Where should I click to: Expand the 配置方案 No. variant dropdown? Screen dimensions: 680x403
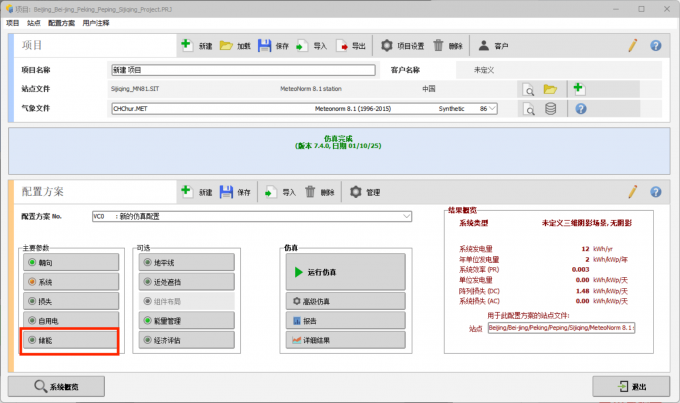pos(406,216)
